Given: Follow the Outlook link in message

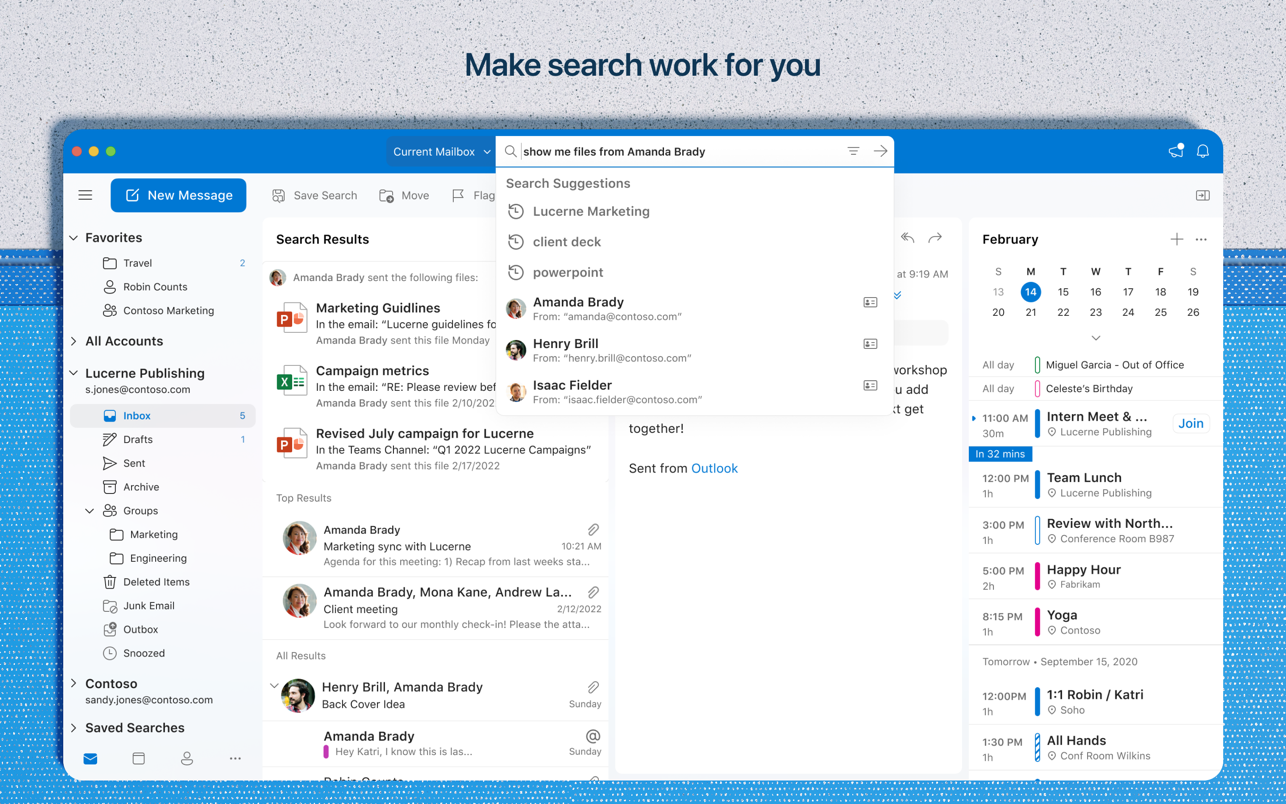Looking at the screenshot, I should click(714, 468).
